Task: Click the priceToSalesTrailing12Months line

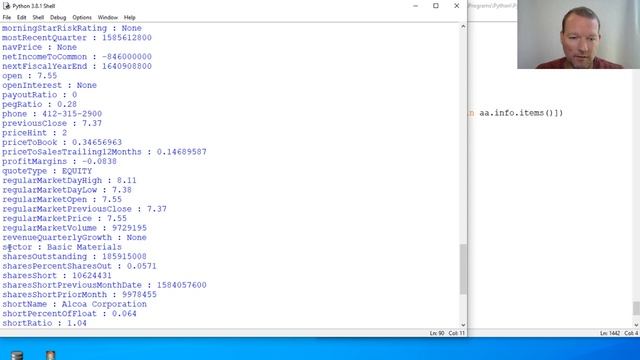Action: coord(104,152)
